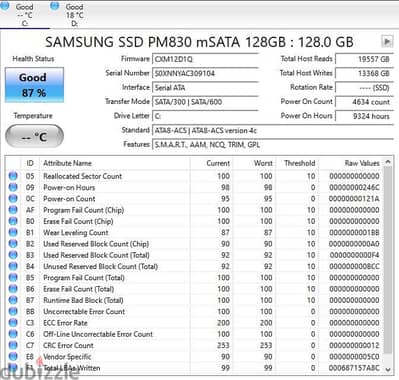This screenshot has width=399, height=380.
Task: Select status icon of Power-on Hours row
Action: [x=13, y=187]
